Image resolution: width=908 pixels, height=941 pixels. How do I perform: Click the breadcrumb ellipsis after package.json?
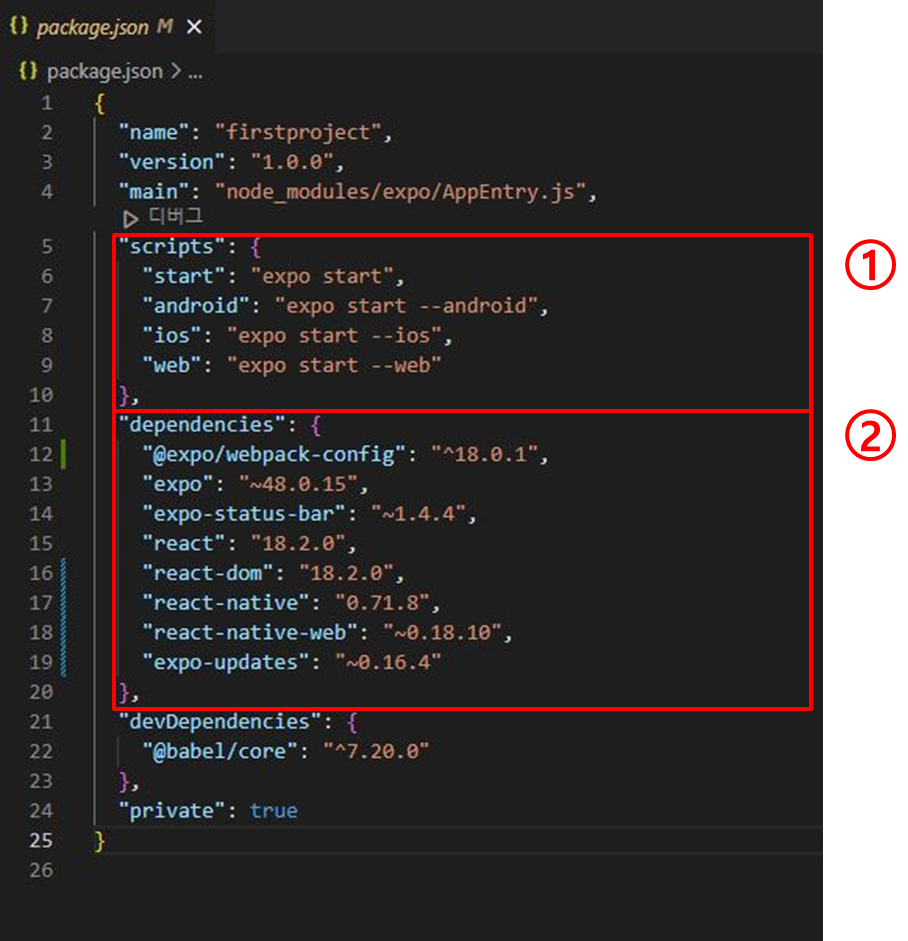(195, 73)
